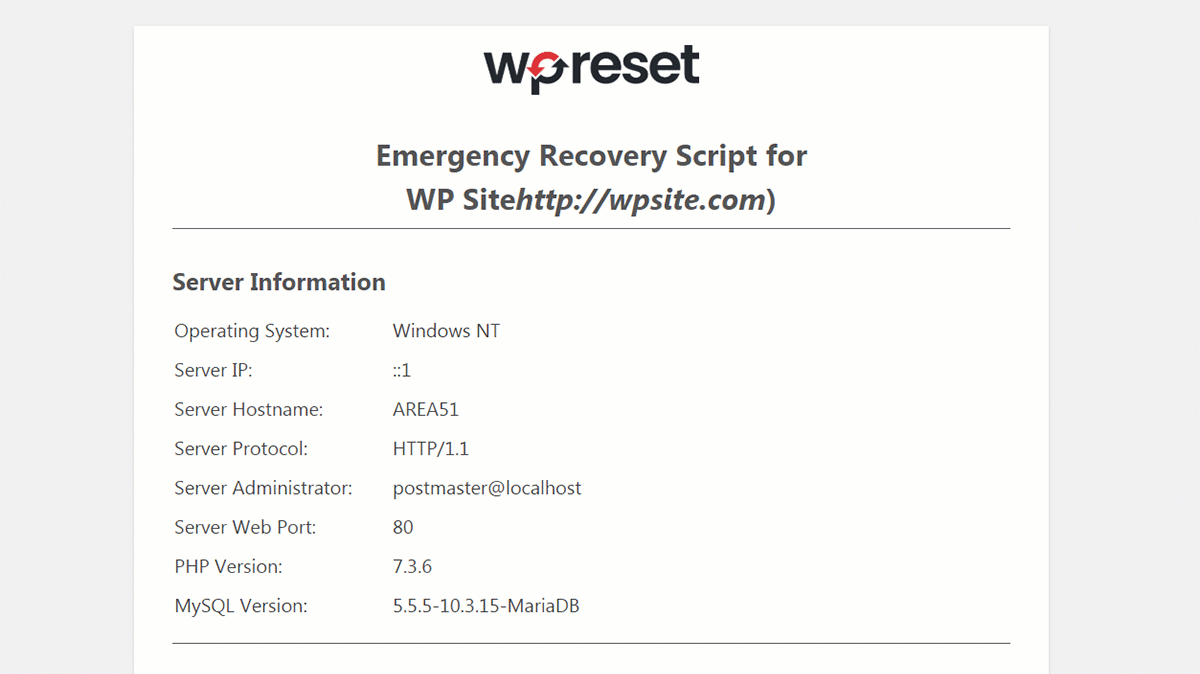Viewport: 1200px width, 674px height.
Task: Select the 5.5.5-10.3.15-MariaDB version text
Action: pyautogui.click(x=486, y=605)
